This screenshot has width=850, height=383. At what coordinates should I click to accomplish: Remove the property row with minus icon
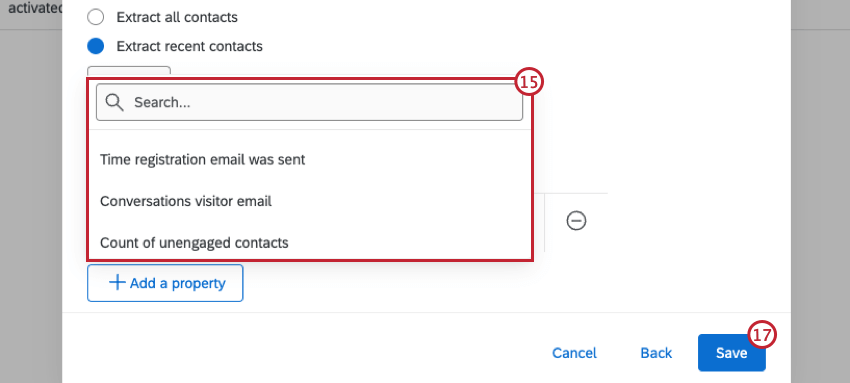(x=576, y=220)
